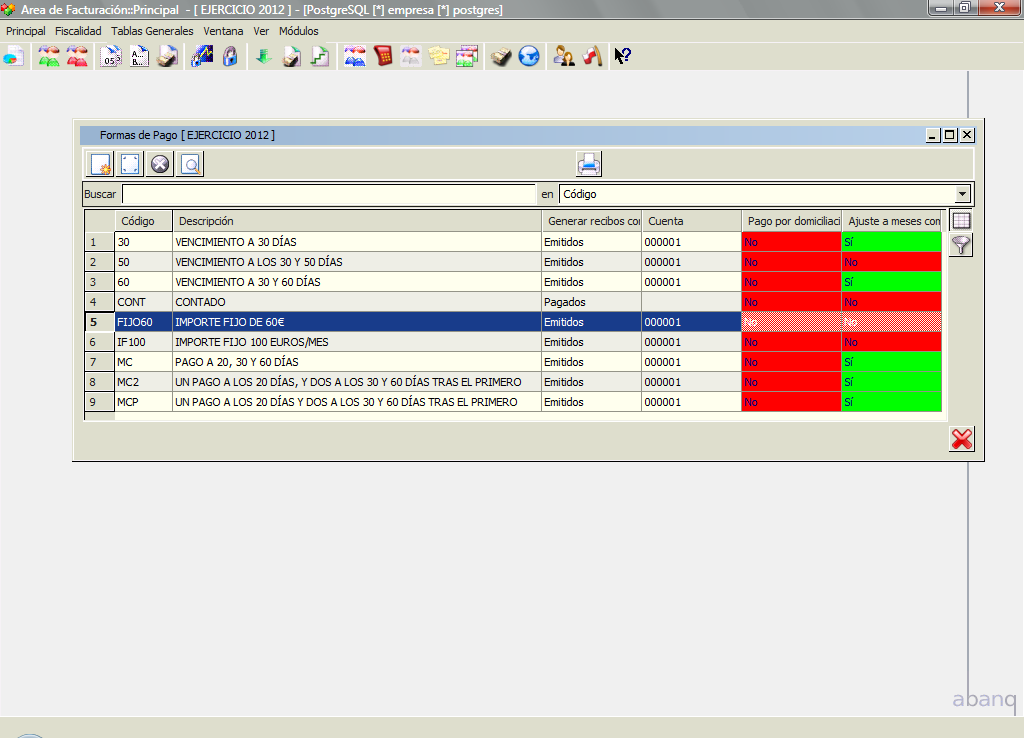Open the Tablas Generales menu
This screenshot has height=738, width=1024.
152,31
